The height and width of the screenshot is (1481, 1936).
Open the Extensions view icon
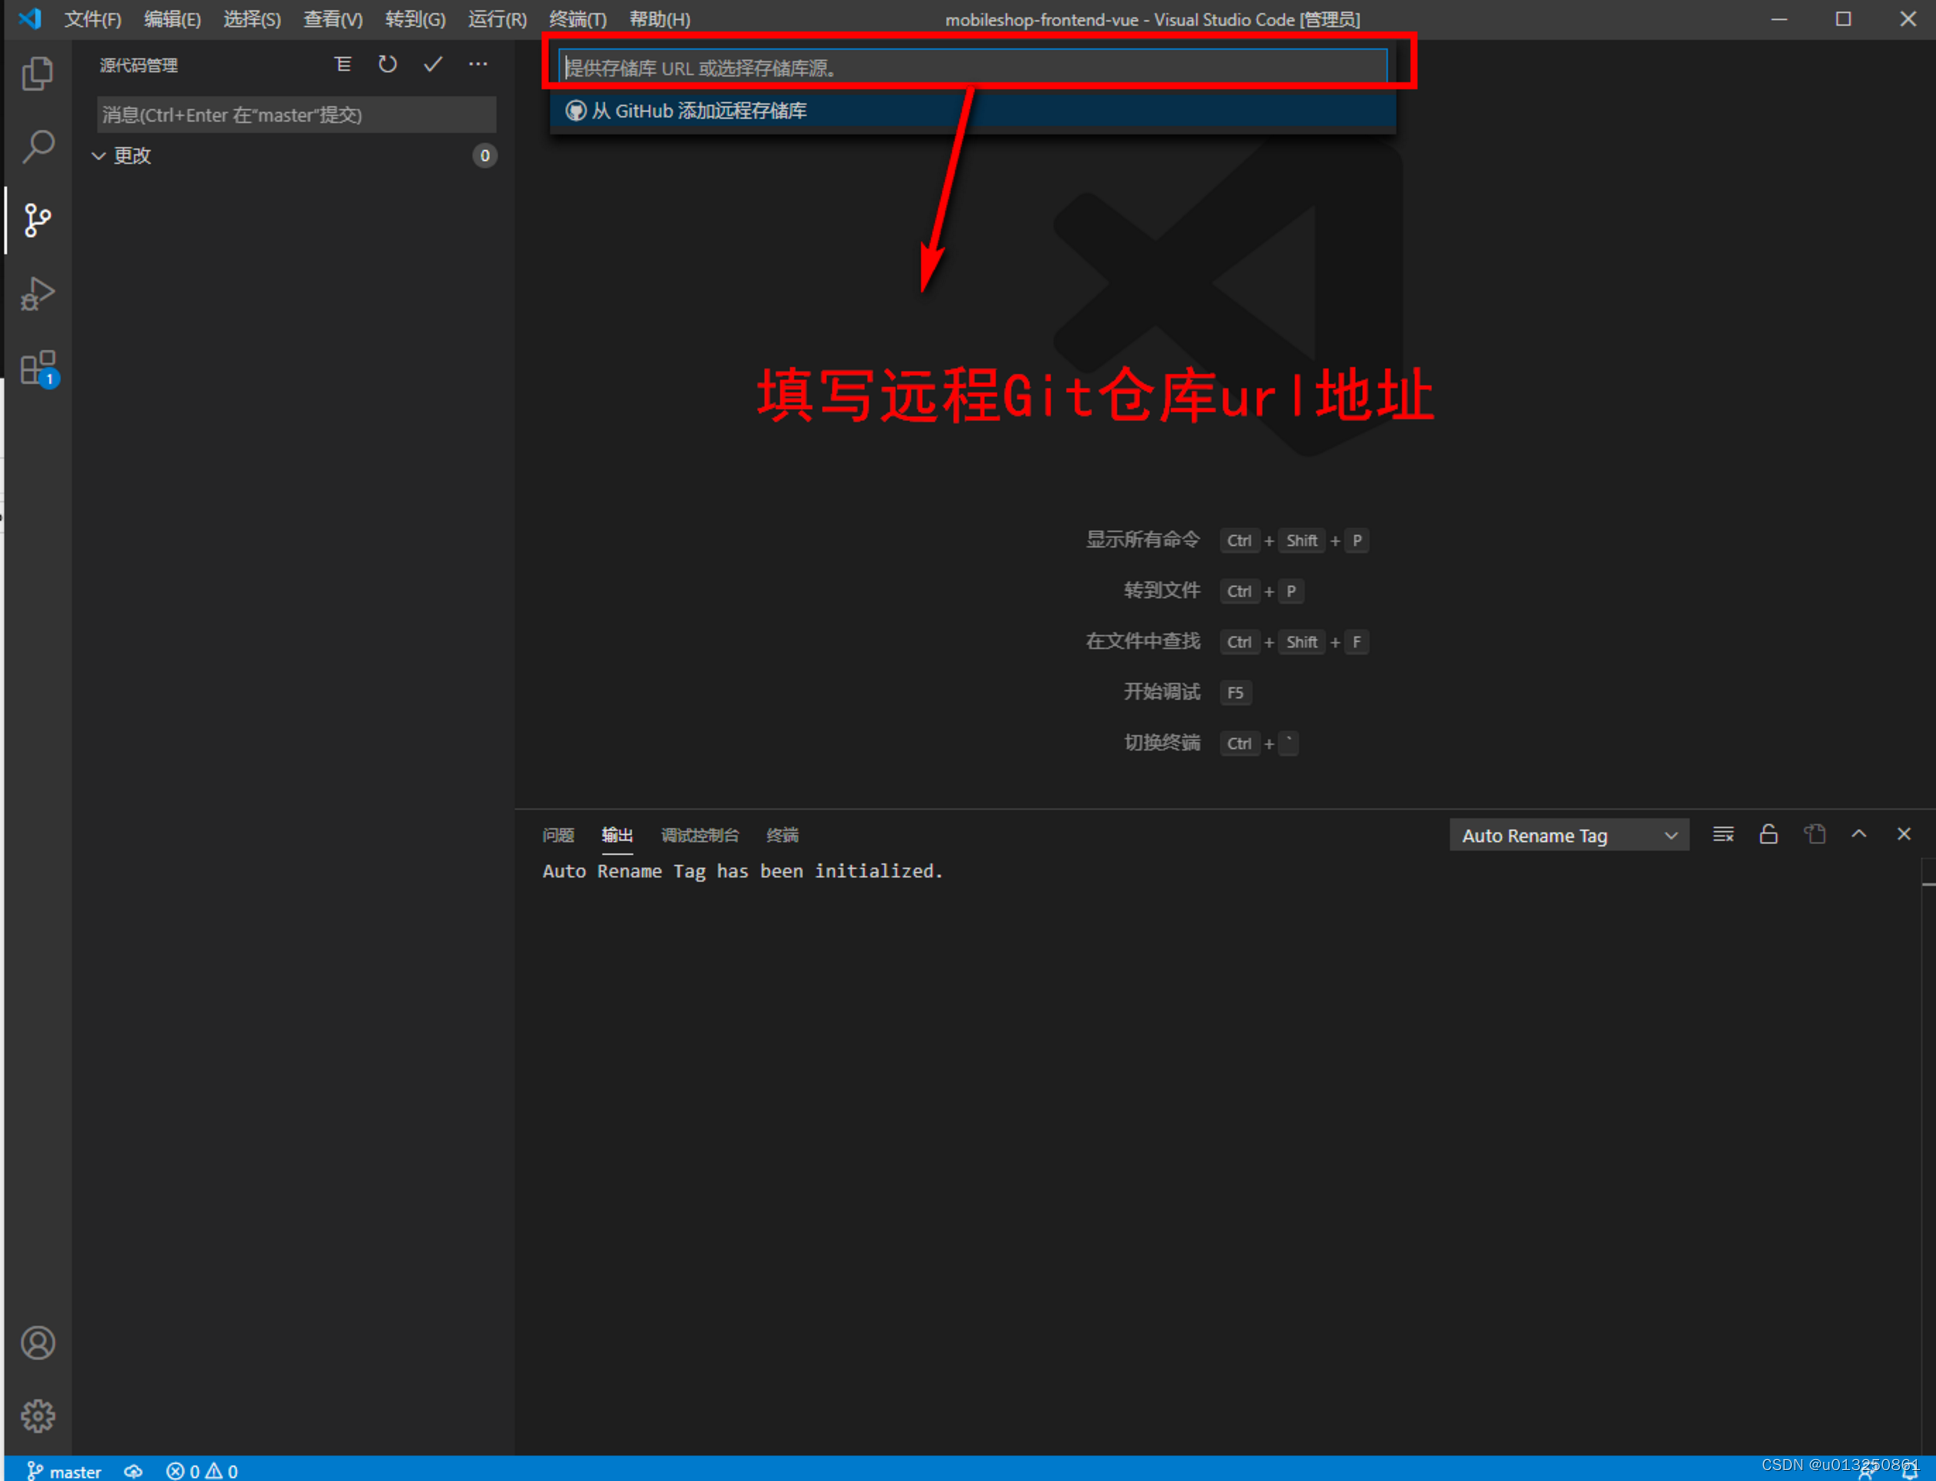tap(38, 368)
